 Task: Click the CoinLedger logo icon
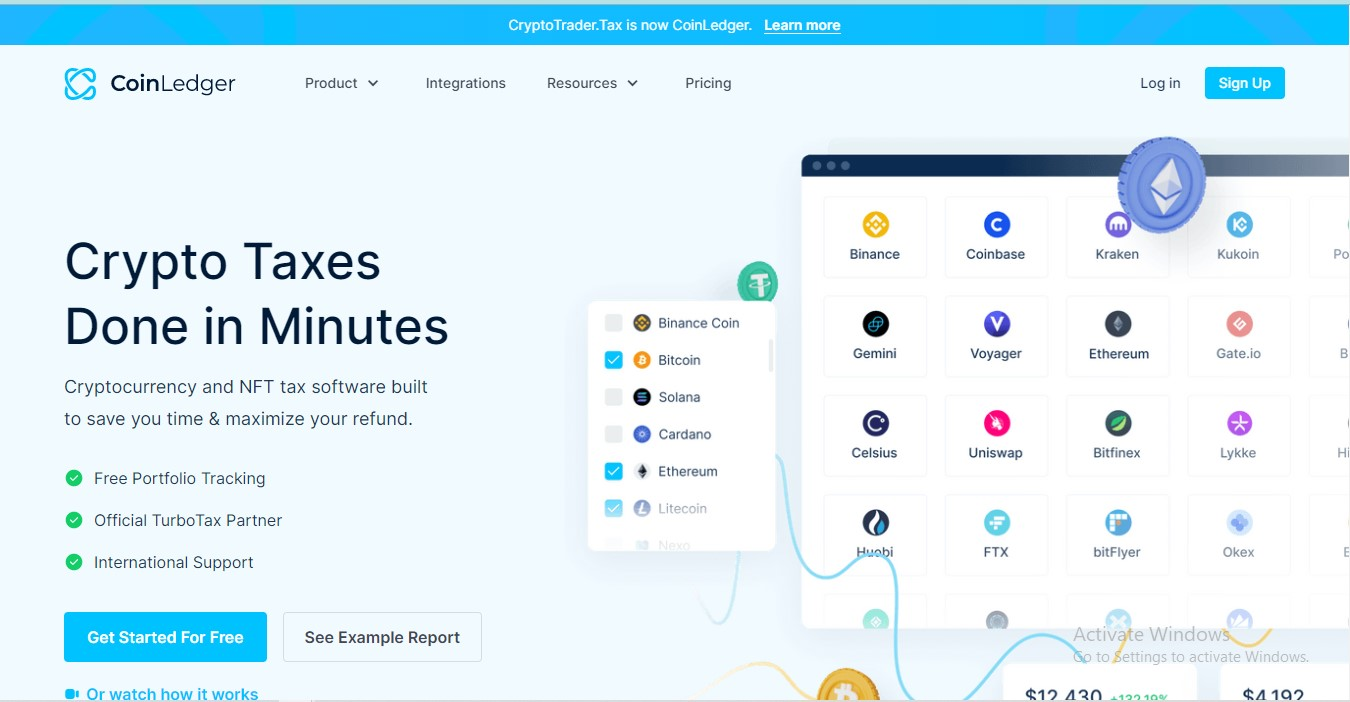[x=80, y=84]
